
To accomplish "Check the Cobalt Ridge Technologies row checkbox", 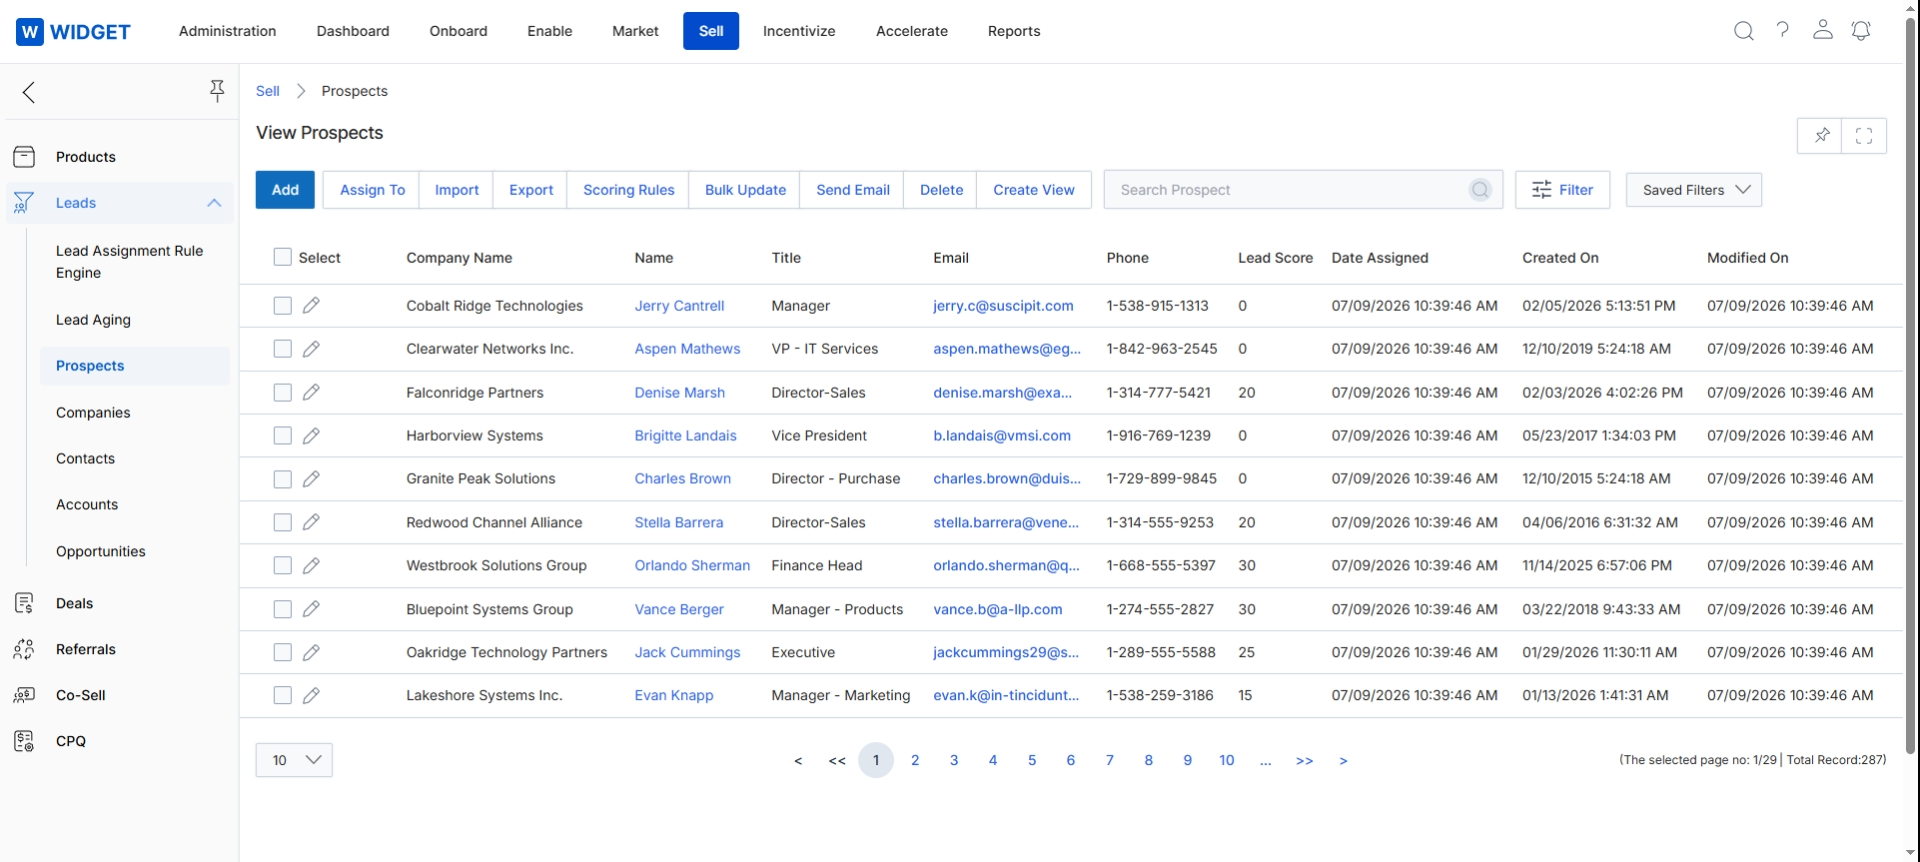I will (283, 305).
